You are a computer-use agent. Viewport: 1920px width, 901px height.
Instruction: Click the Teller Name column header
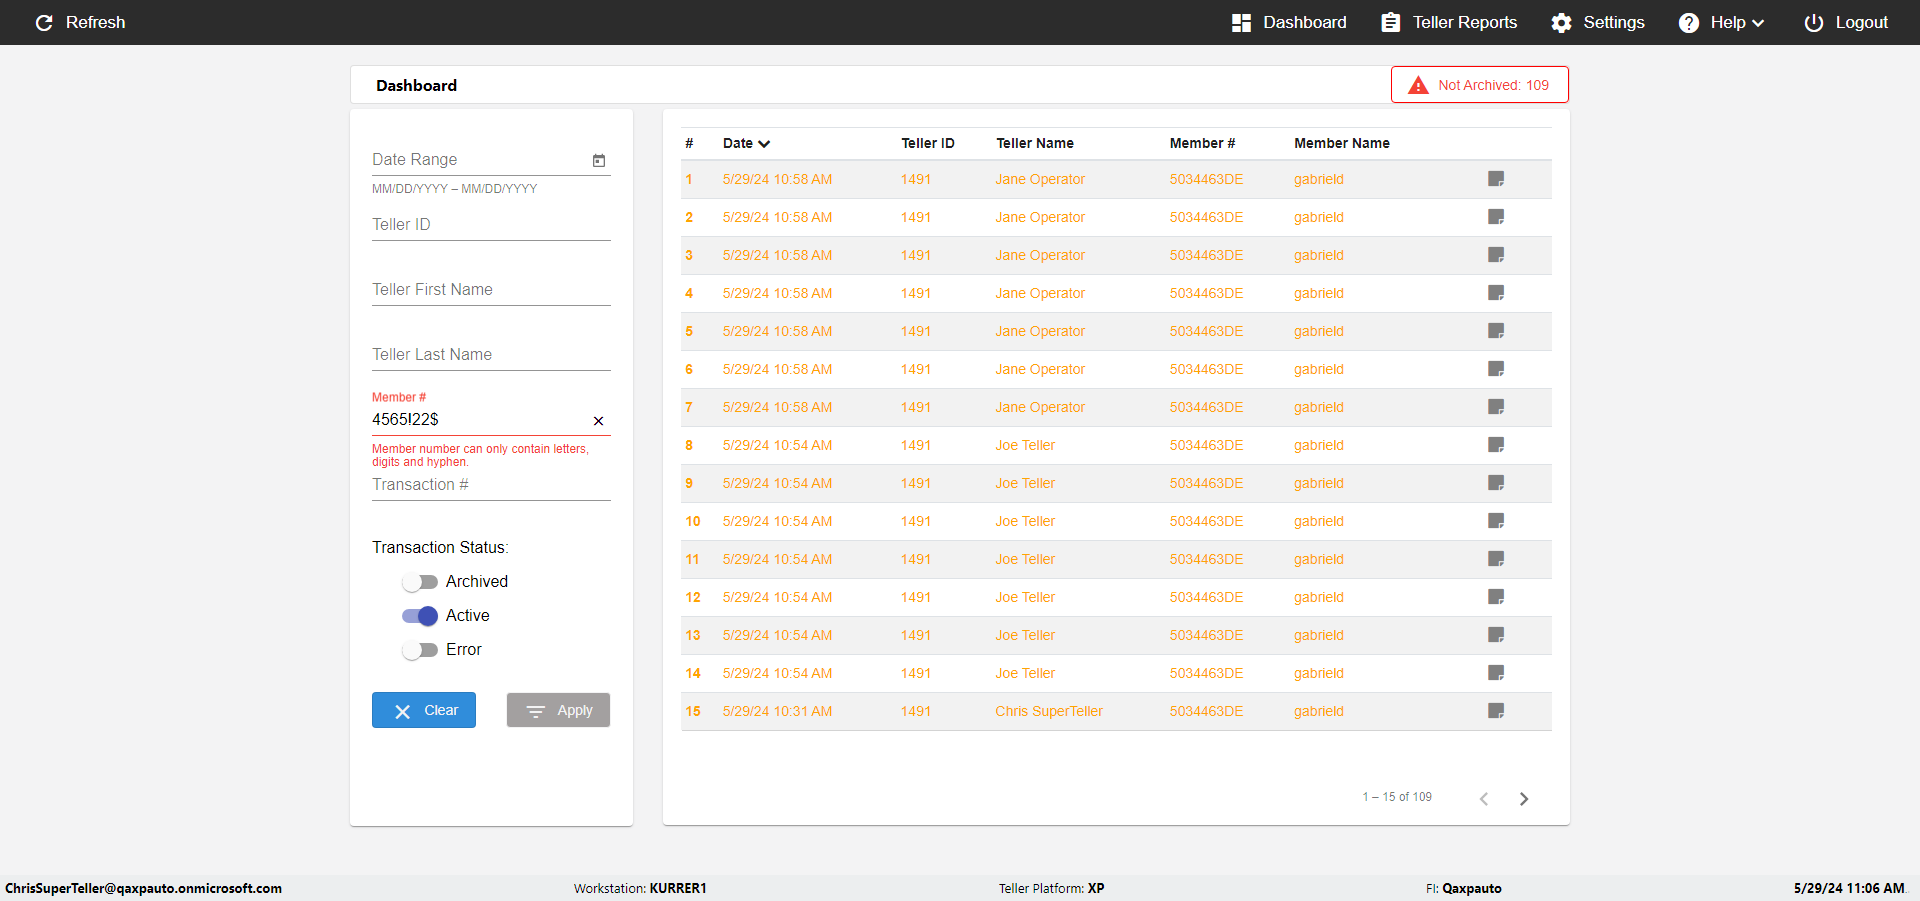point(1035,143)
